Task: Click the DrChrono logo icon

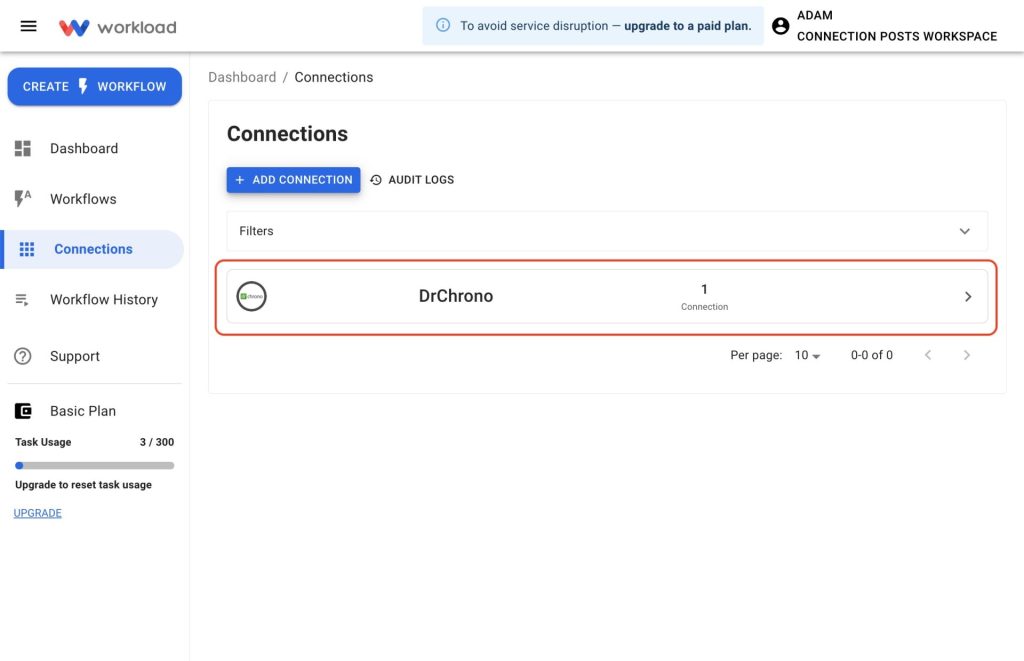Action: coord(251,297)
